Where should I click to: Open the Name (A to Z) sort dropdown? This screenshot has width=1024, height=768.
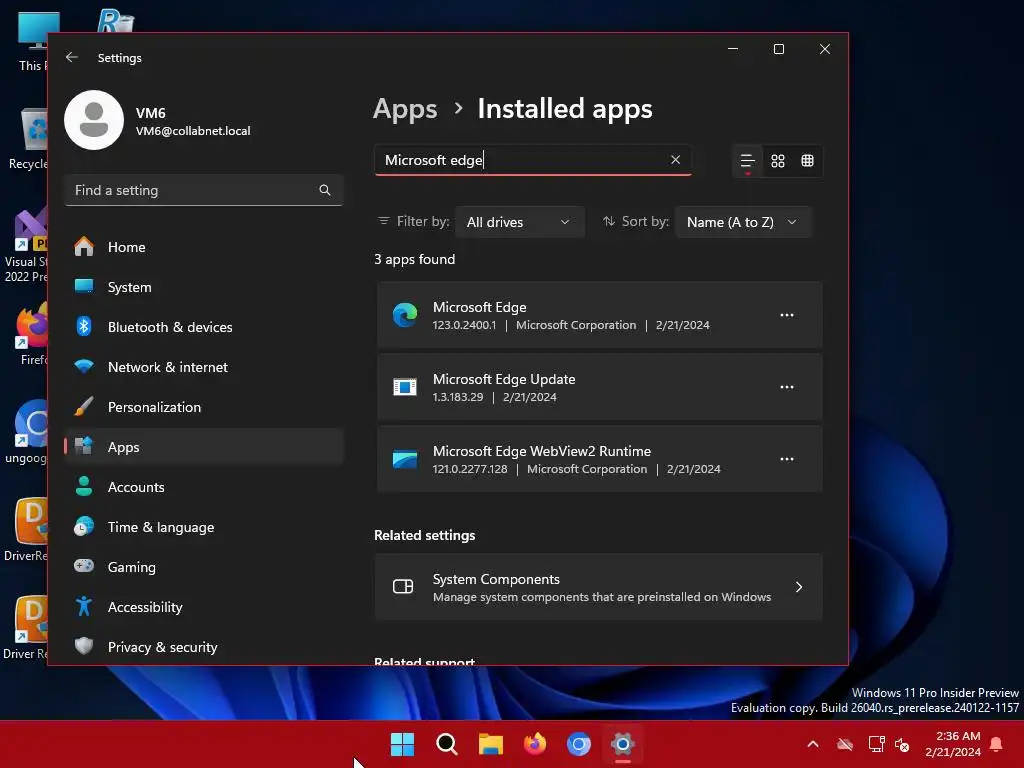pyautogui.click(x=743, y=222)
